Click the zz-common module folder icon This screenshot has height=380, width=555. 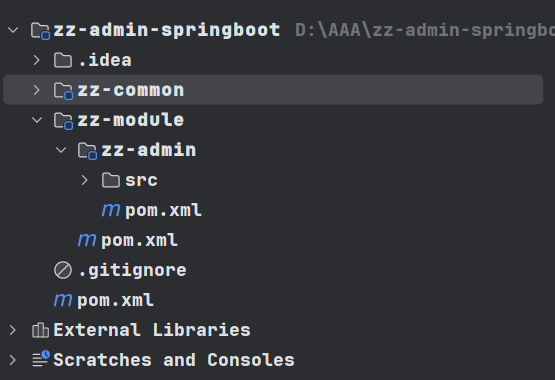64,91
